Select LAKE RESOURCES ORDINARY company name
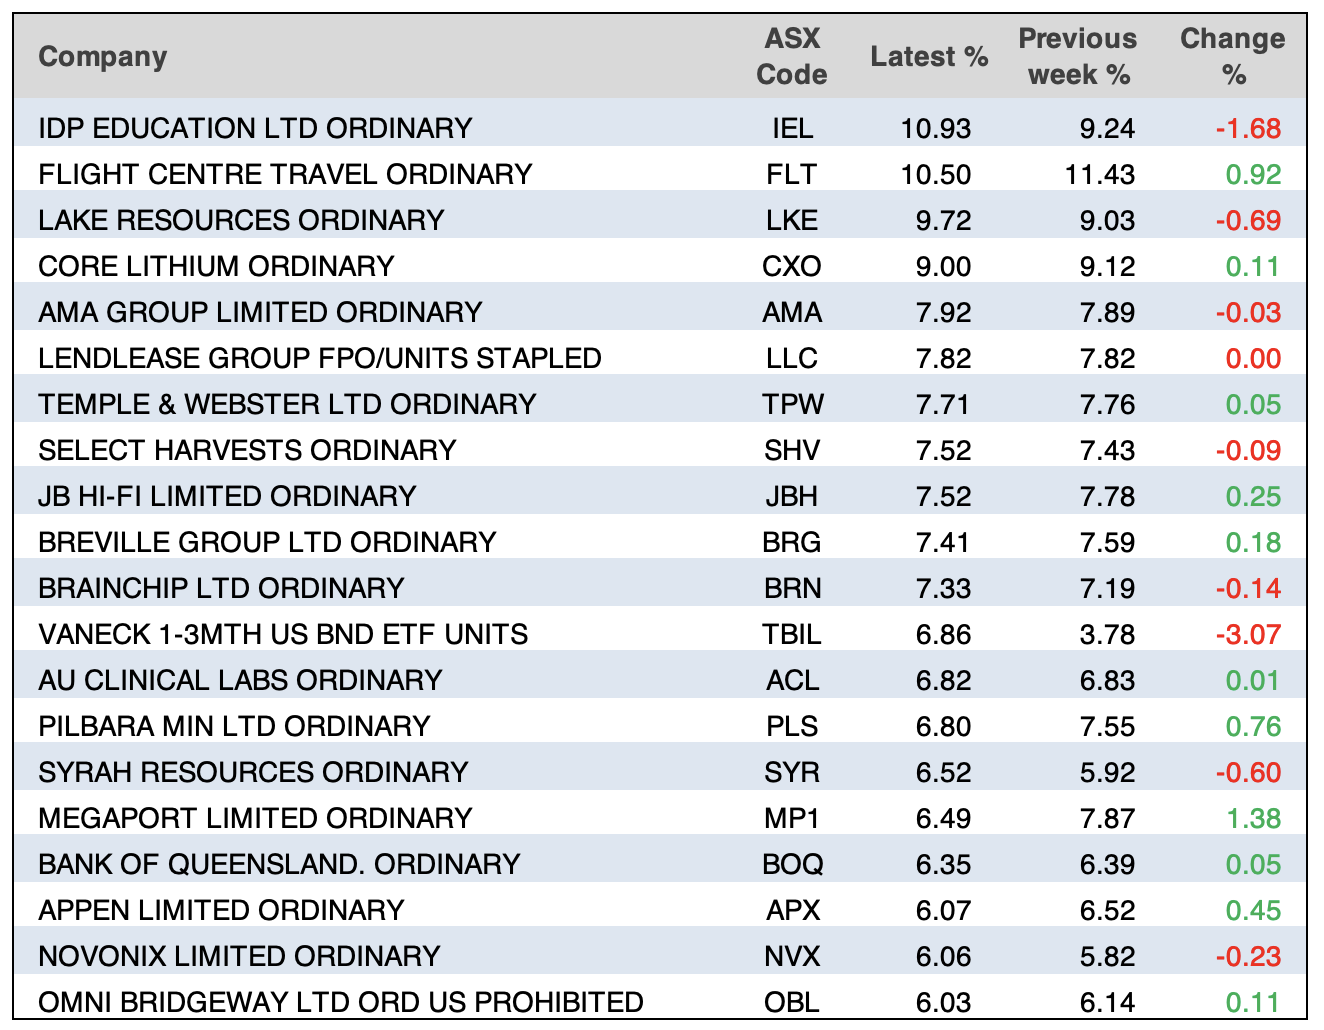The image size is (1324, 1030). click(241, 220)
